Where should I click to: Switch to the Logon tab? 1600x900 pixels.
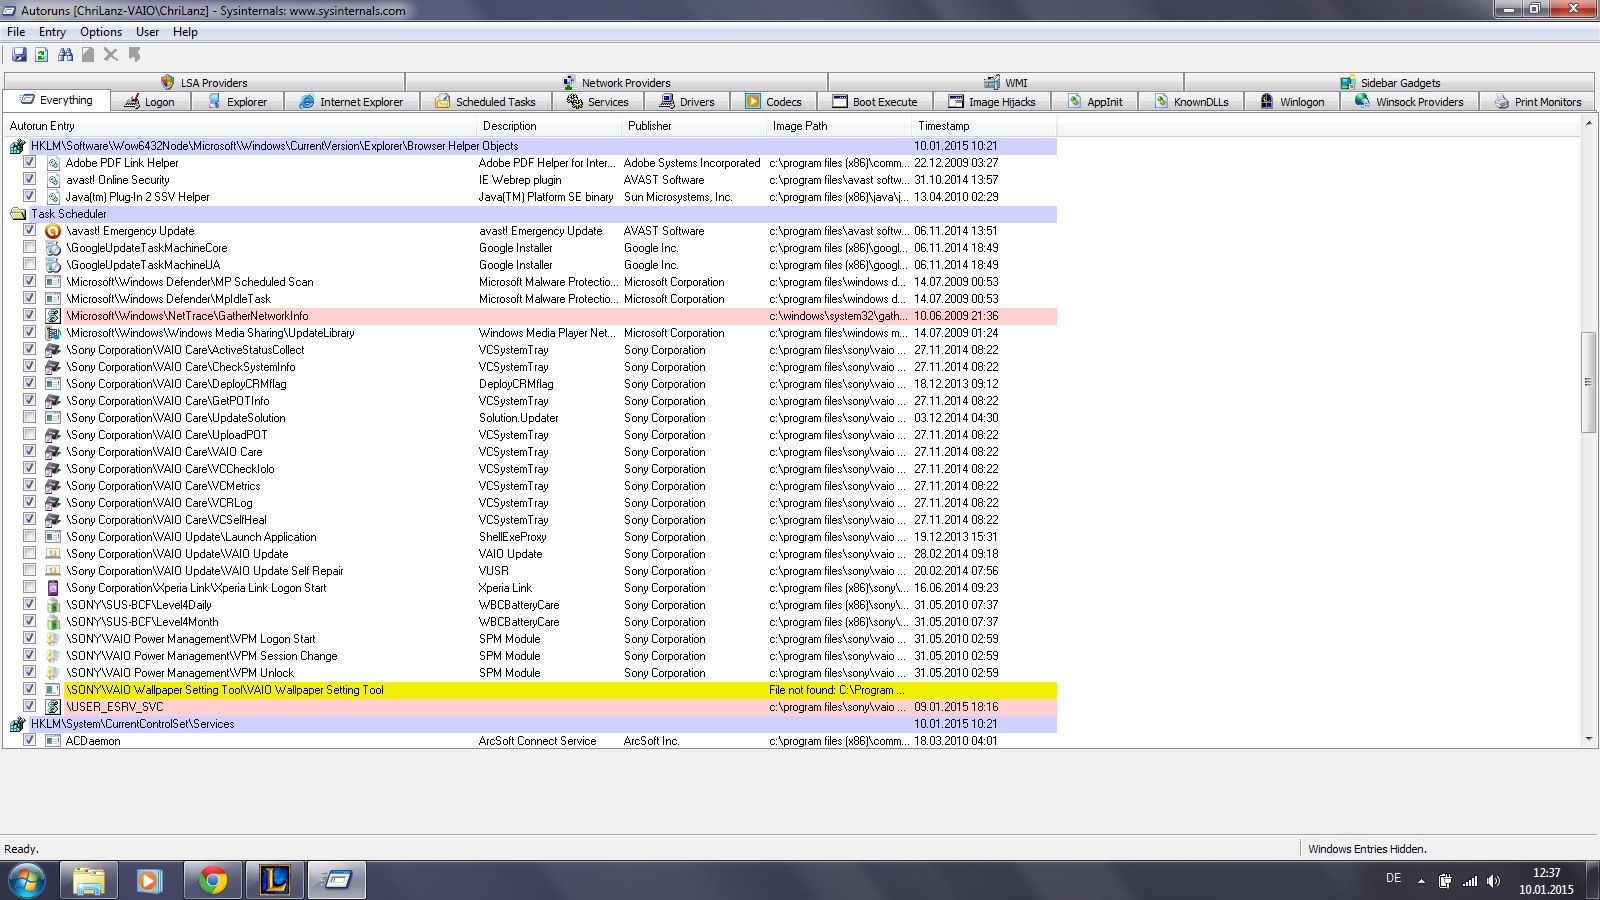click(149, 102)
